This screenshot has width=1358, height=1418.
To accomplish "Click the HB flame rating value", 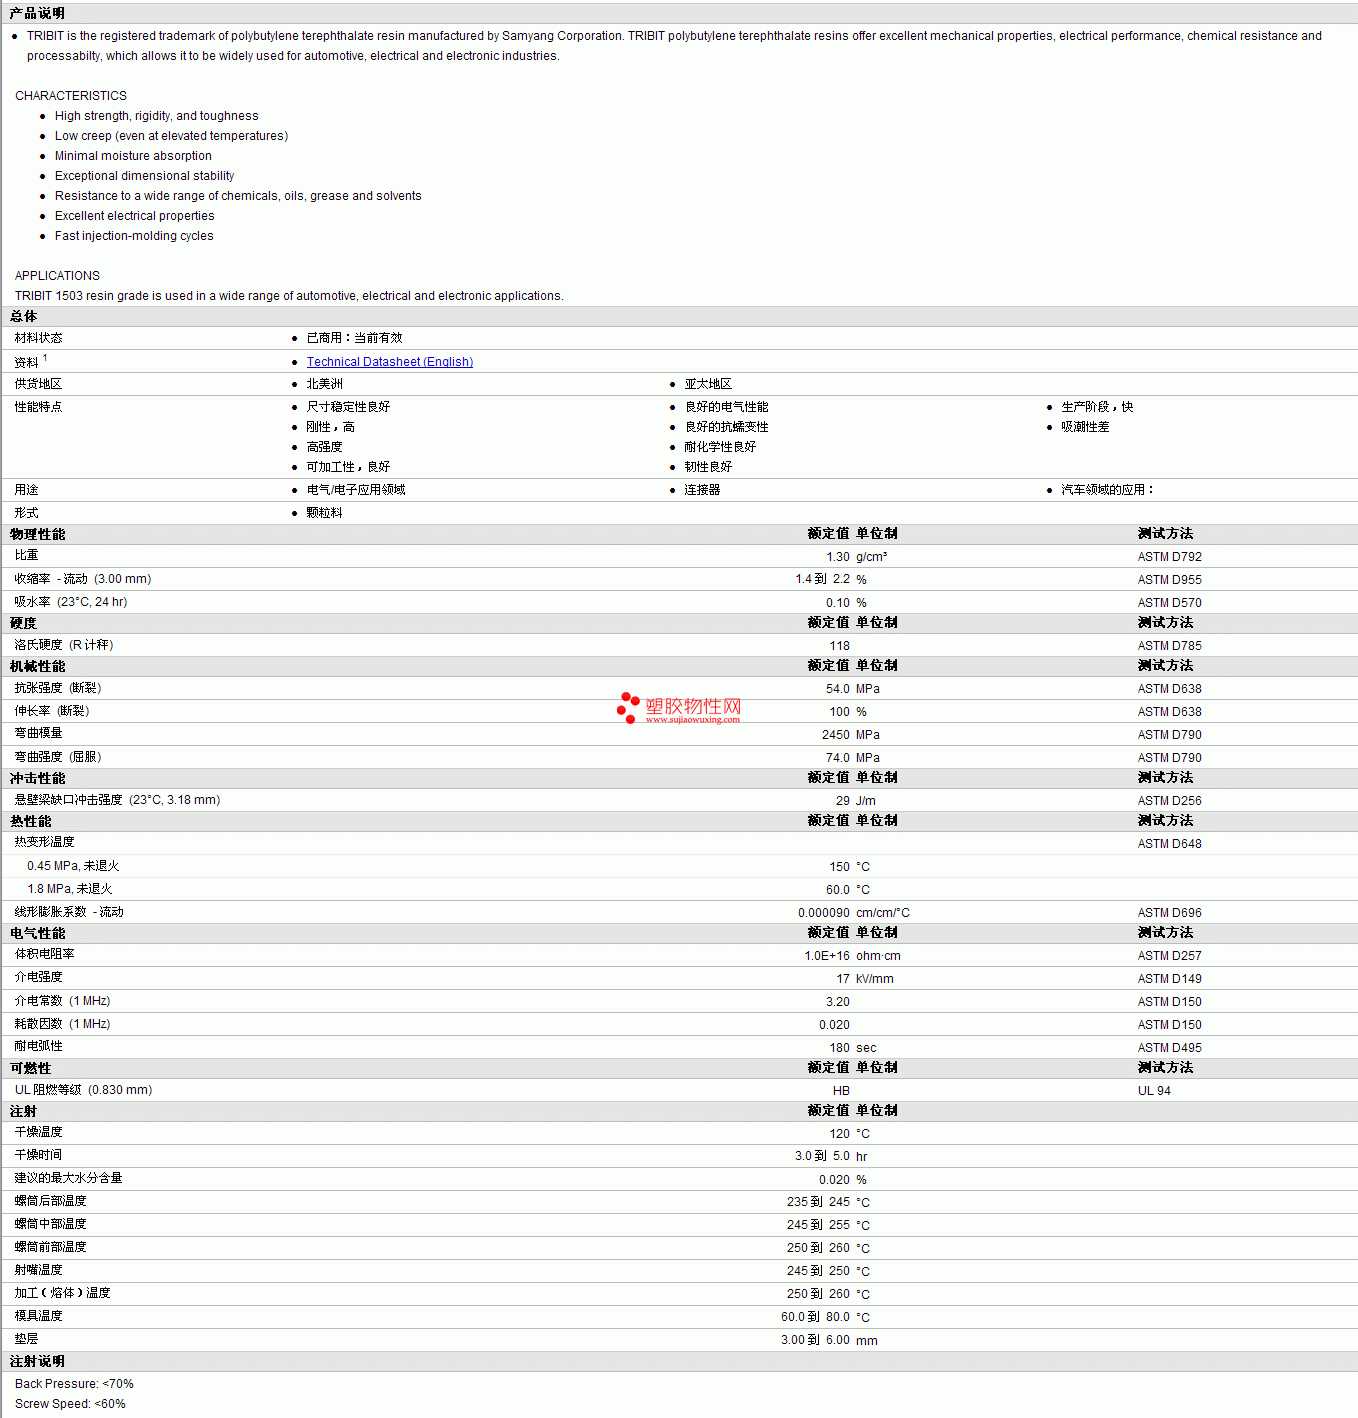I will 841,1091.
